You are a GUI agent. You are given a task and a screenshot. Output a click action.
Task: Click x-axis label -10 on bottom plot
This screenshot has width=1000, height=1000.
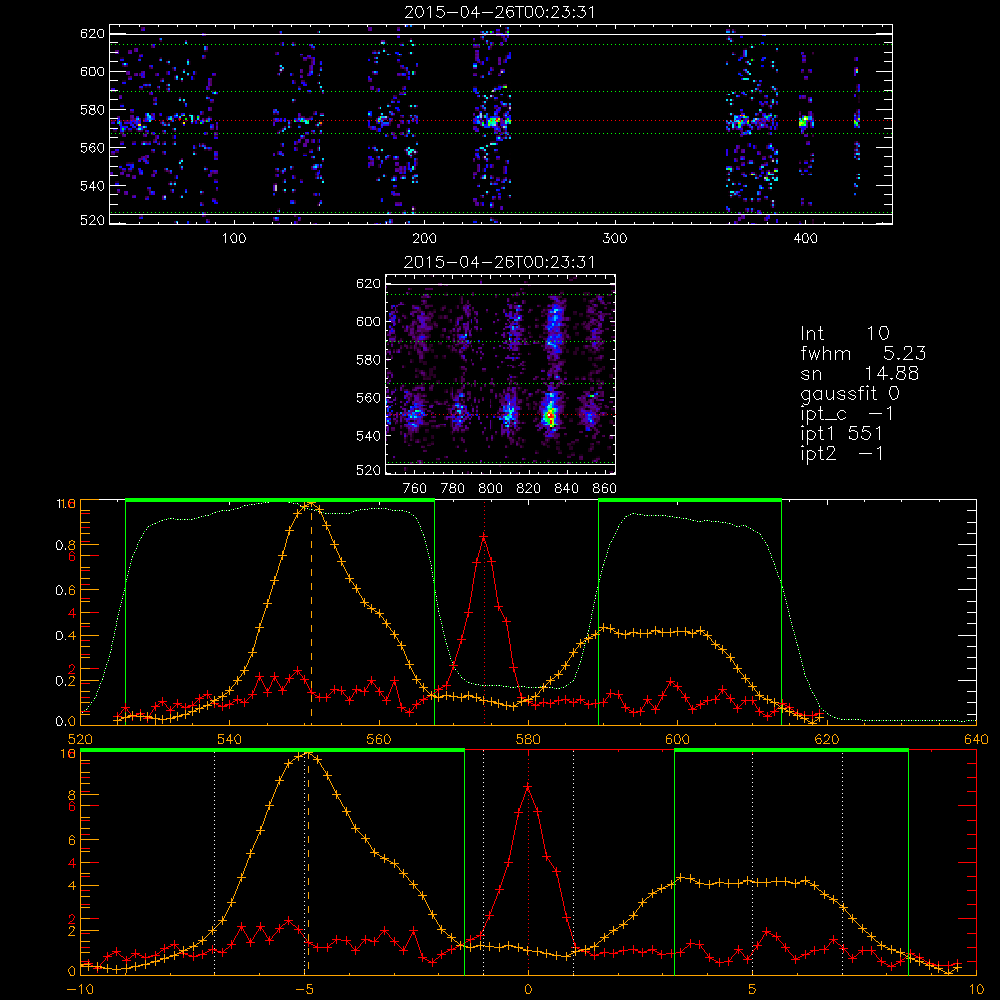tap(80, 989)
